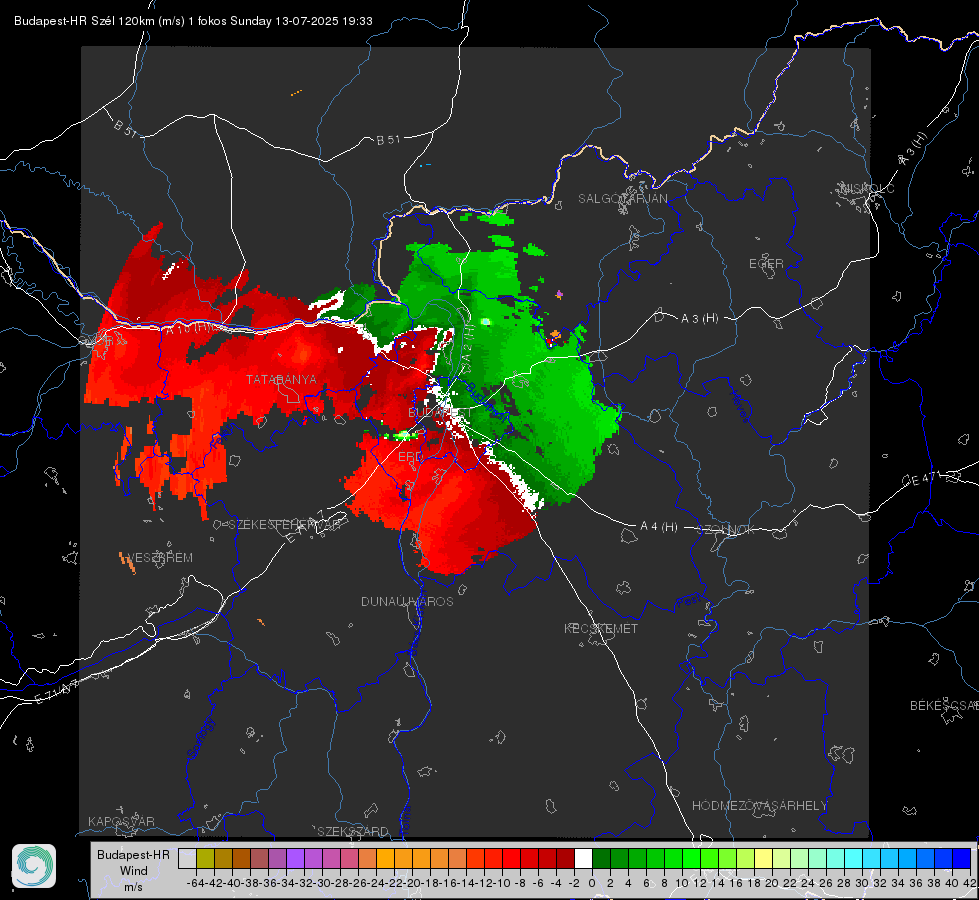Image resolution: width=979 pixels, height=900 pixels.
Task: Click the swirl logo icon beside the legend
Action: (34, 866)
